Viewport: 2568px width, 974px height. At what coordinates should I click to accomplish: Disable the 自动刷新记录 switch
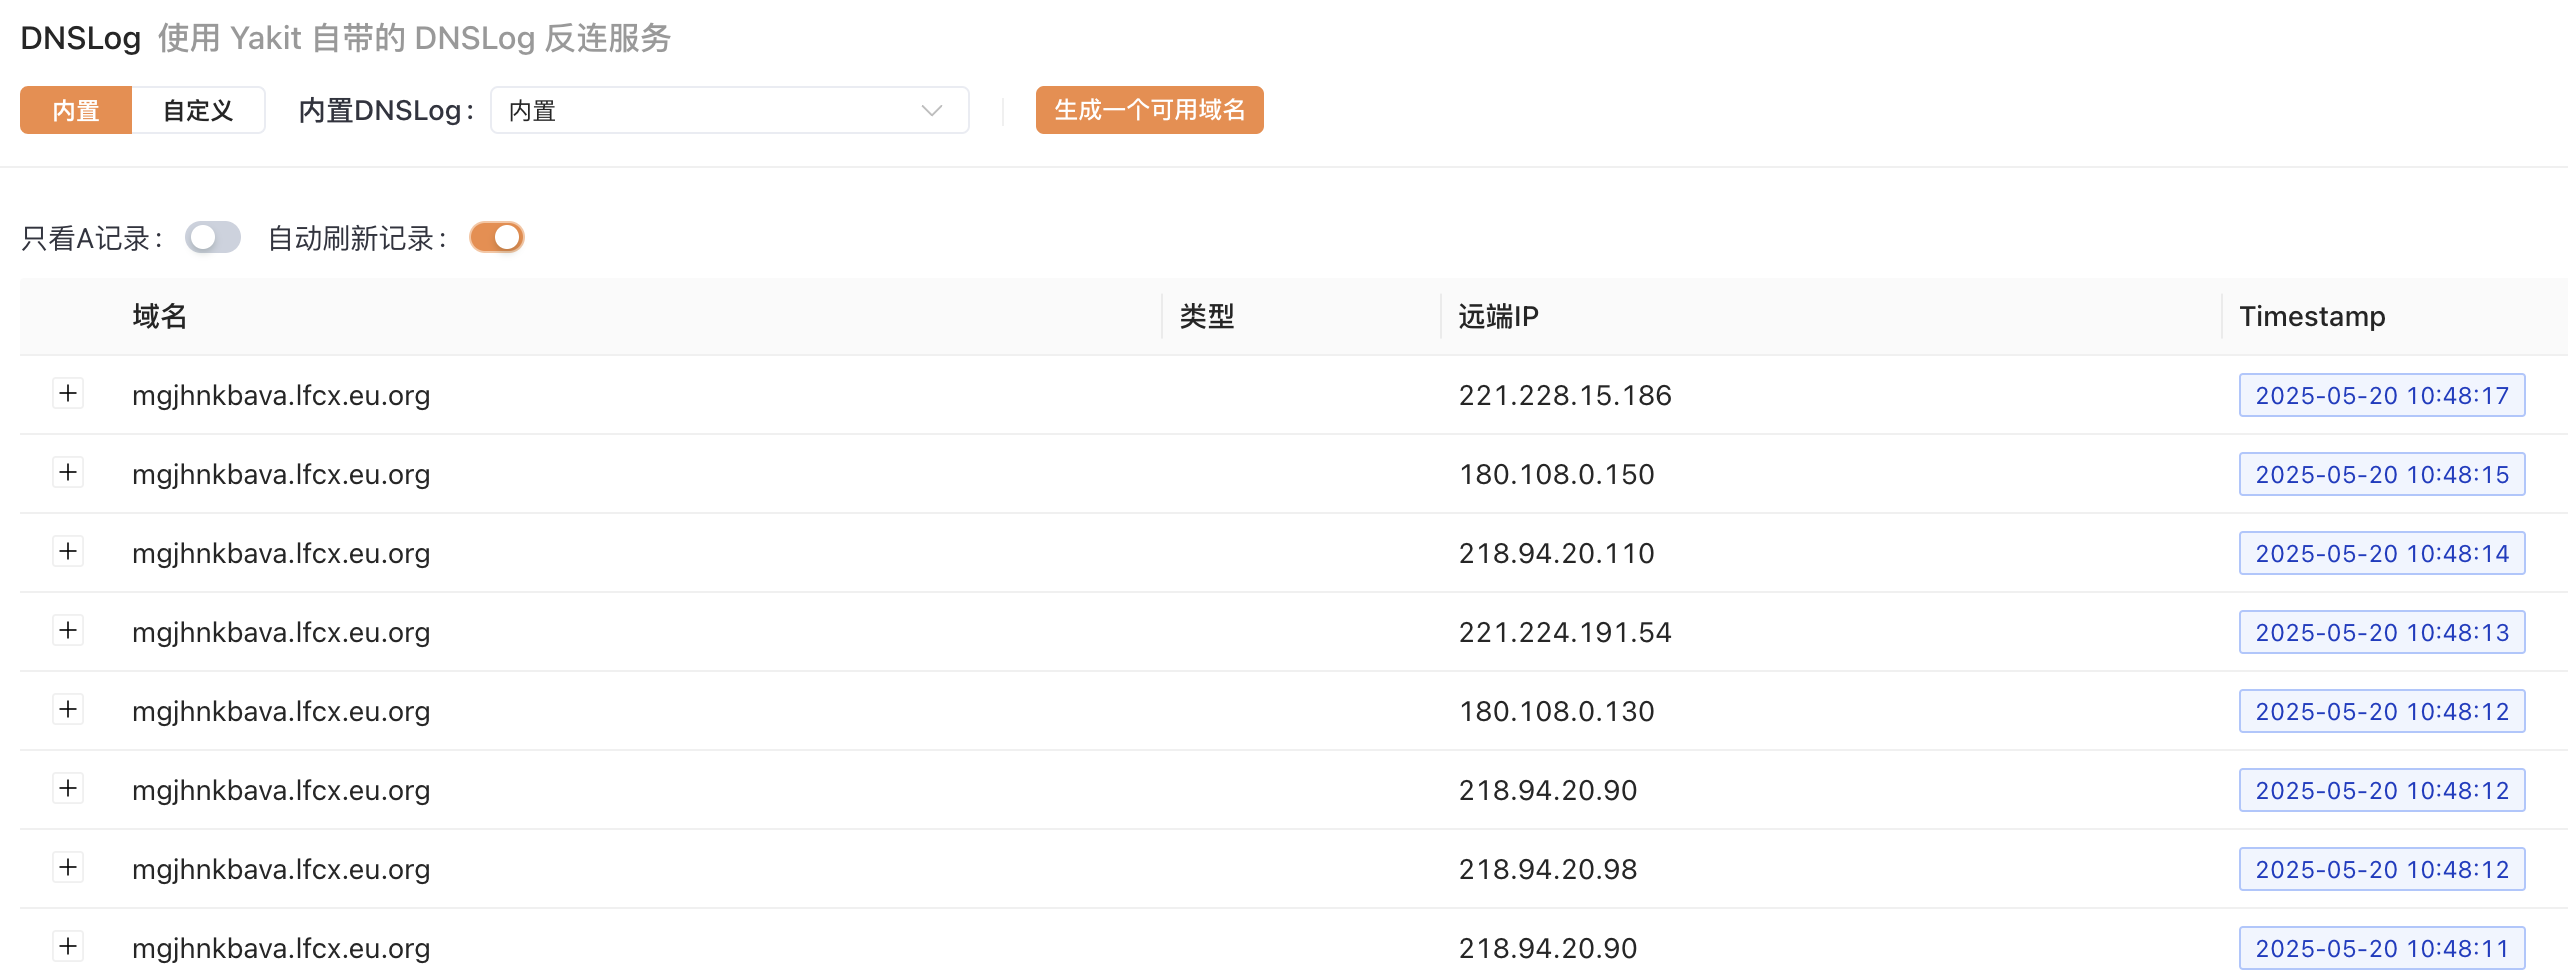(497, 238)
